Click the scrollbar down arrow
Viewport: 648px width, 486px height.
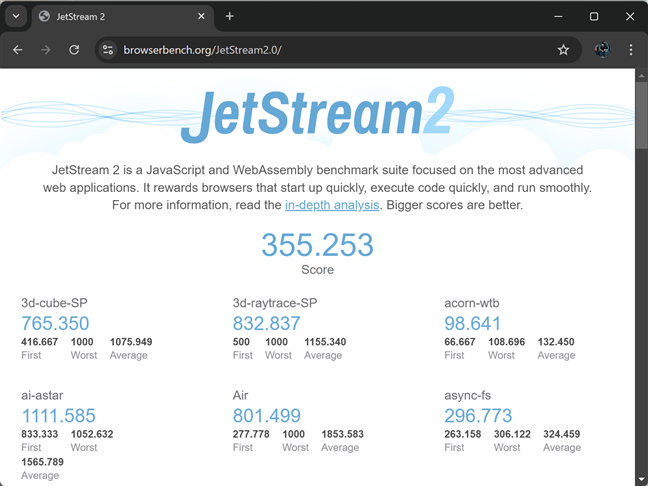point(641,479)
